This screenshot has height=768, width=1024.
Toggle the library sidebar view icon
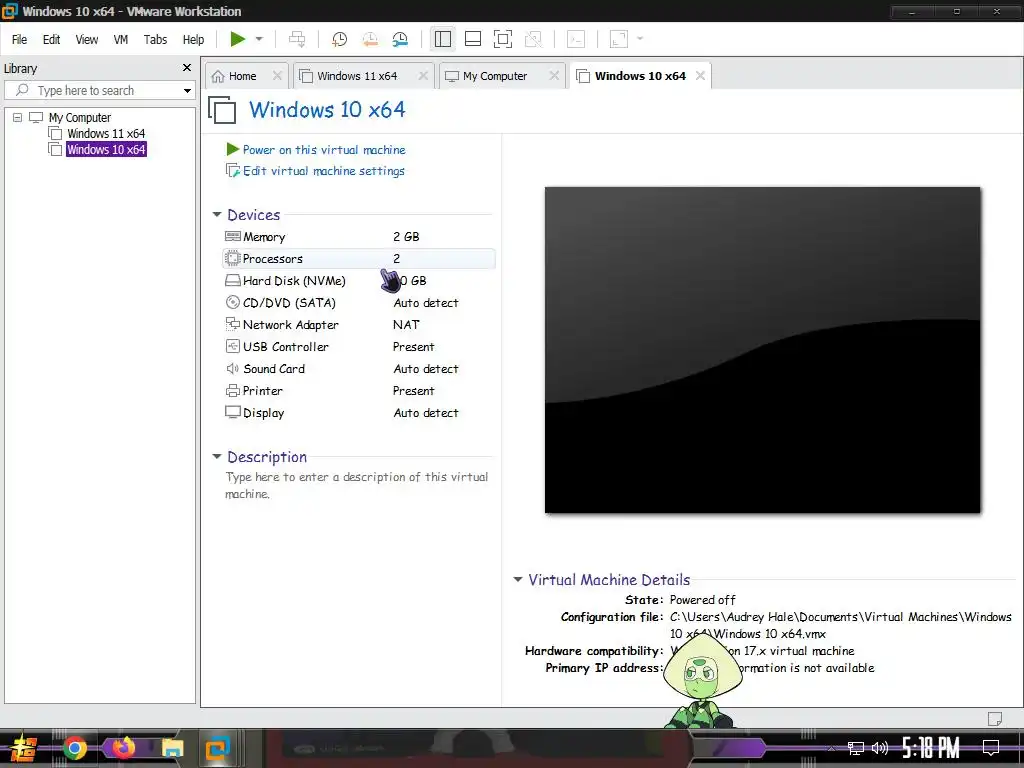443,39
